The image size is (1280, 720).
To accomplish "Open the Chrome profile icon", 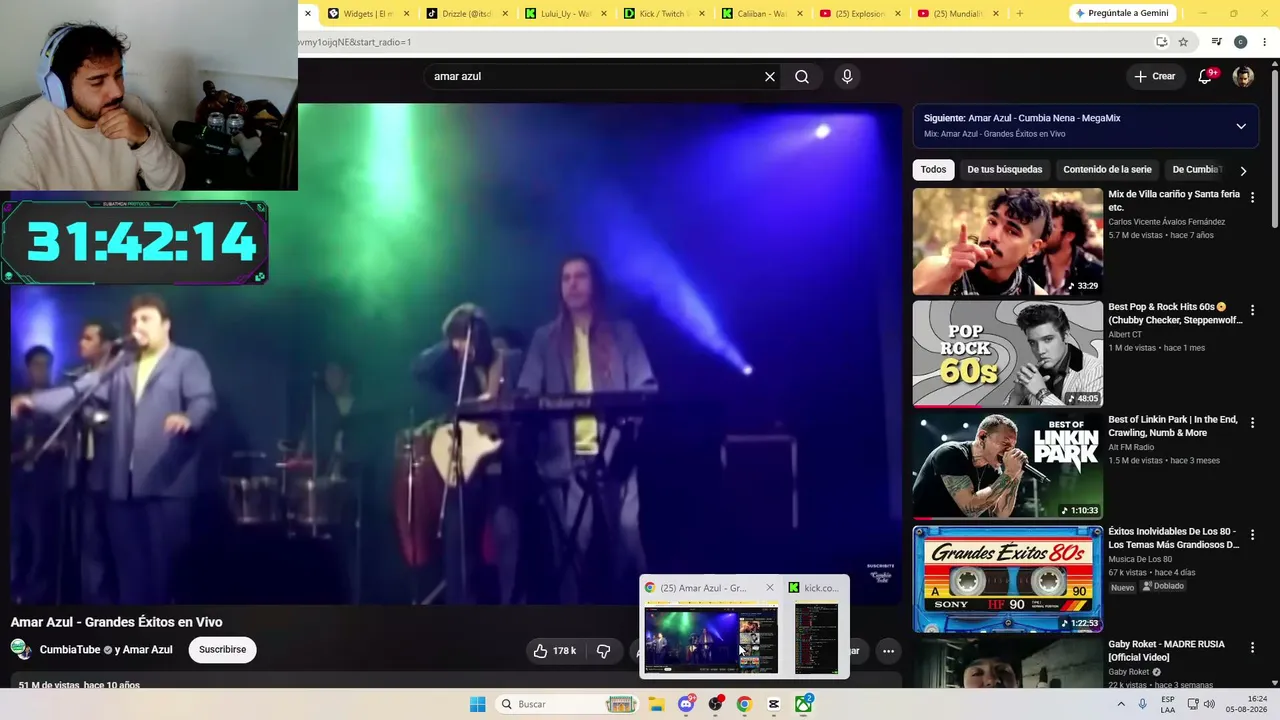I will click(1240, 42).
